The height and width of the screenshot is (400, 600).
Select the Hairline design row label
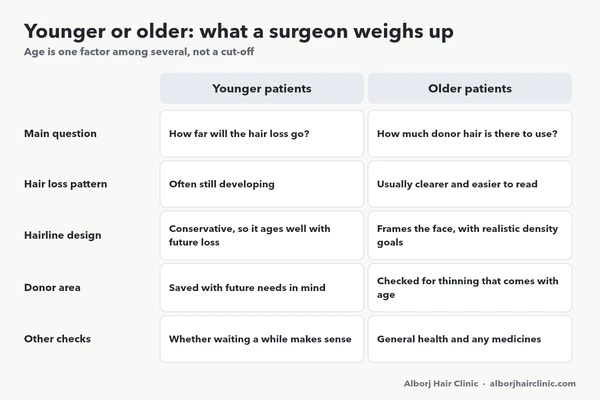[63, 235]
